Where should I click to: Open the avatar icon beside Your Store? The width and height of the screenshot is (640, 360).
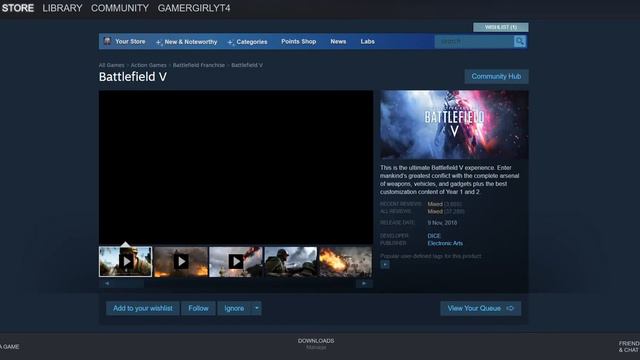click(107, 41)
